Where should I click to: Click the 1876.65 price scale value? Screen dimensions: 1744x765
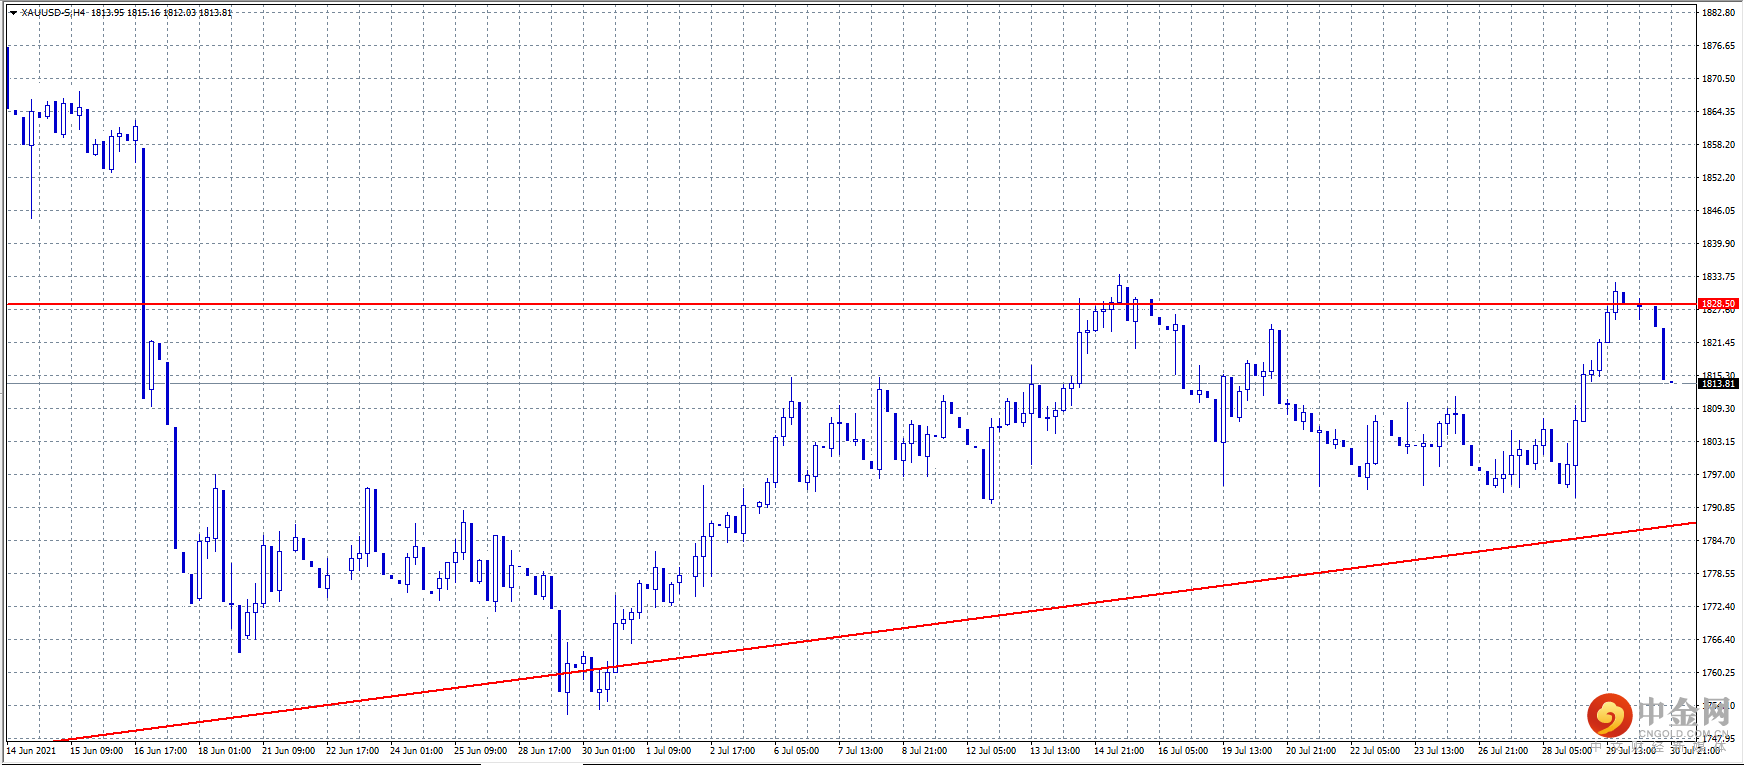coord(1719,46)
